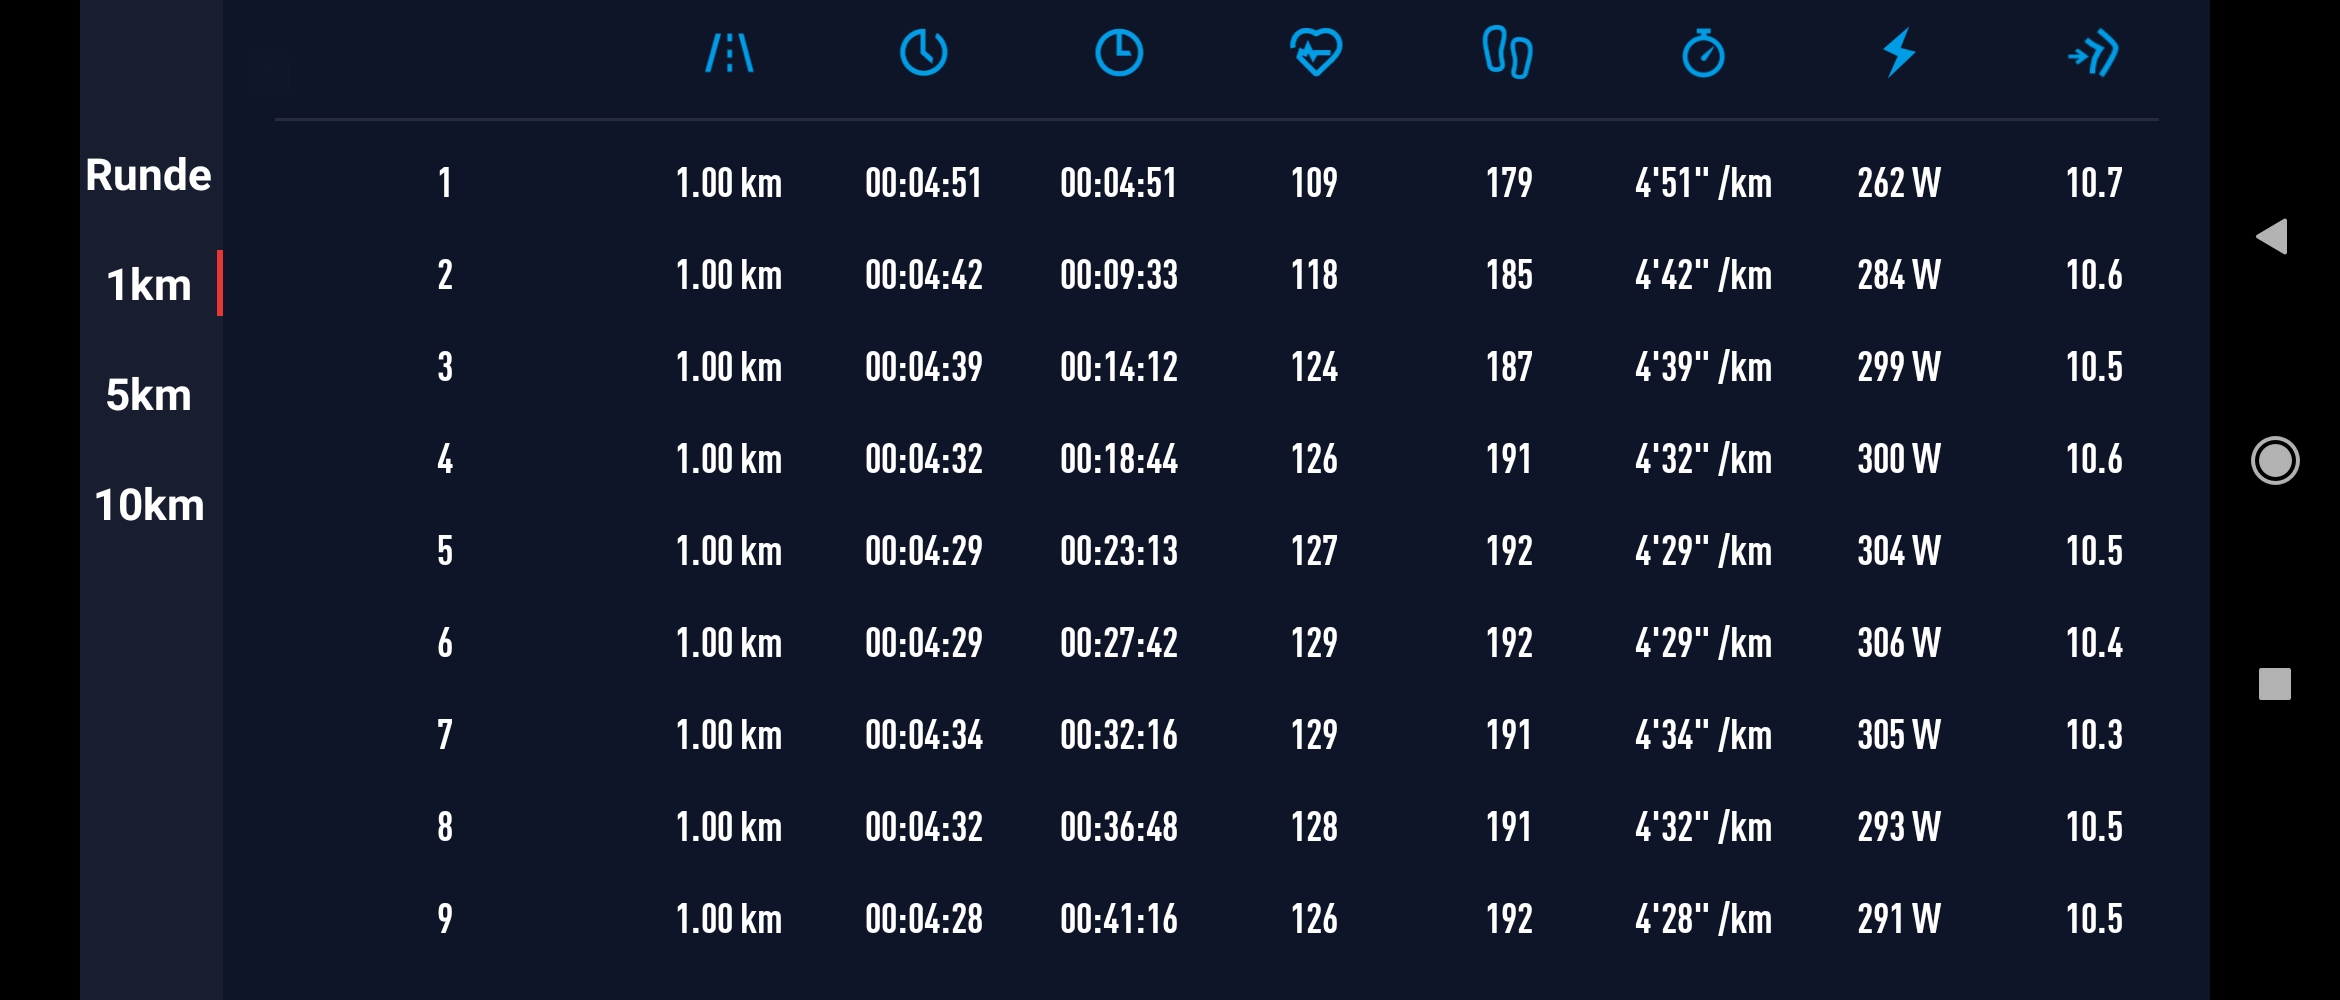Select the Runde tab
This screenshot has width=2340, height=1000.
149,175
